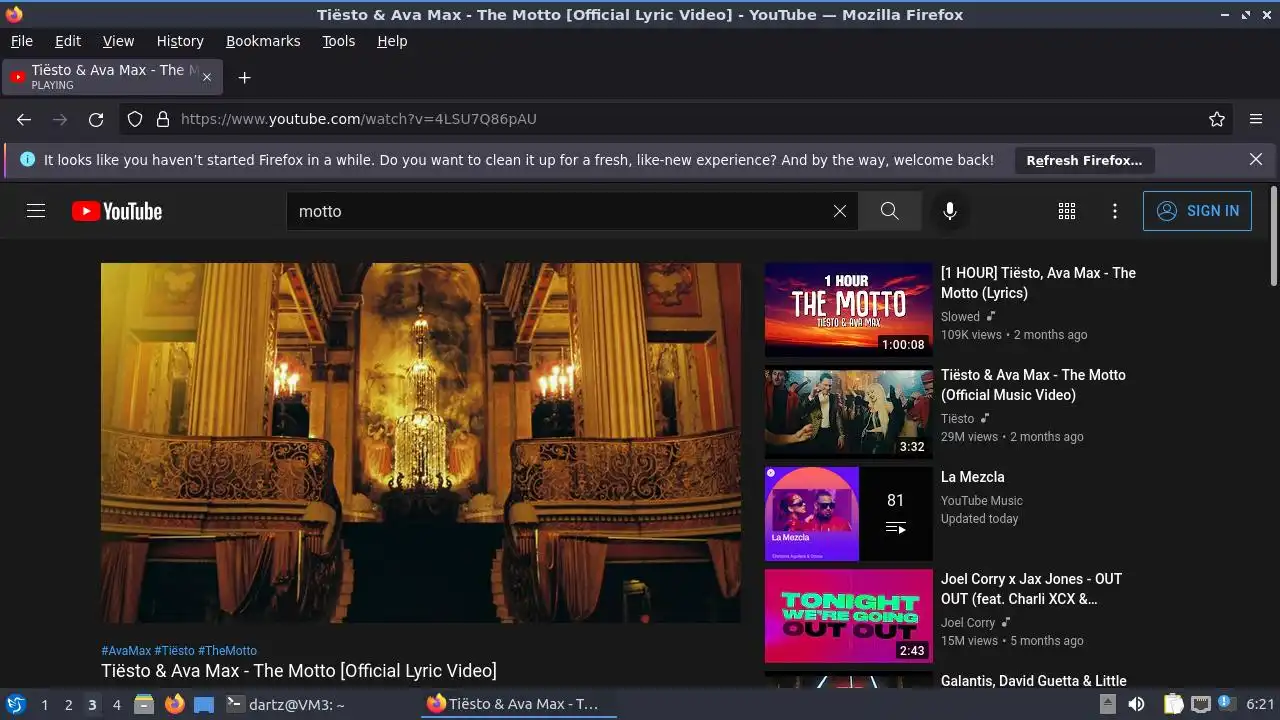Reload the current page
Screen dimensions: 1280x720
96,119
